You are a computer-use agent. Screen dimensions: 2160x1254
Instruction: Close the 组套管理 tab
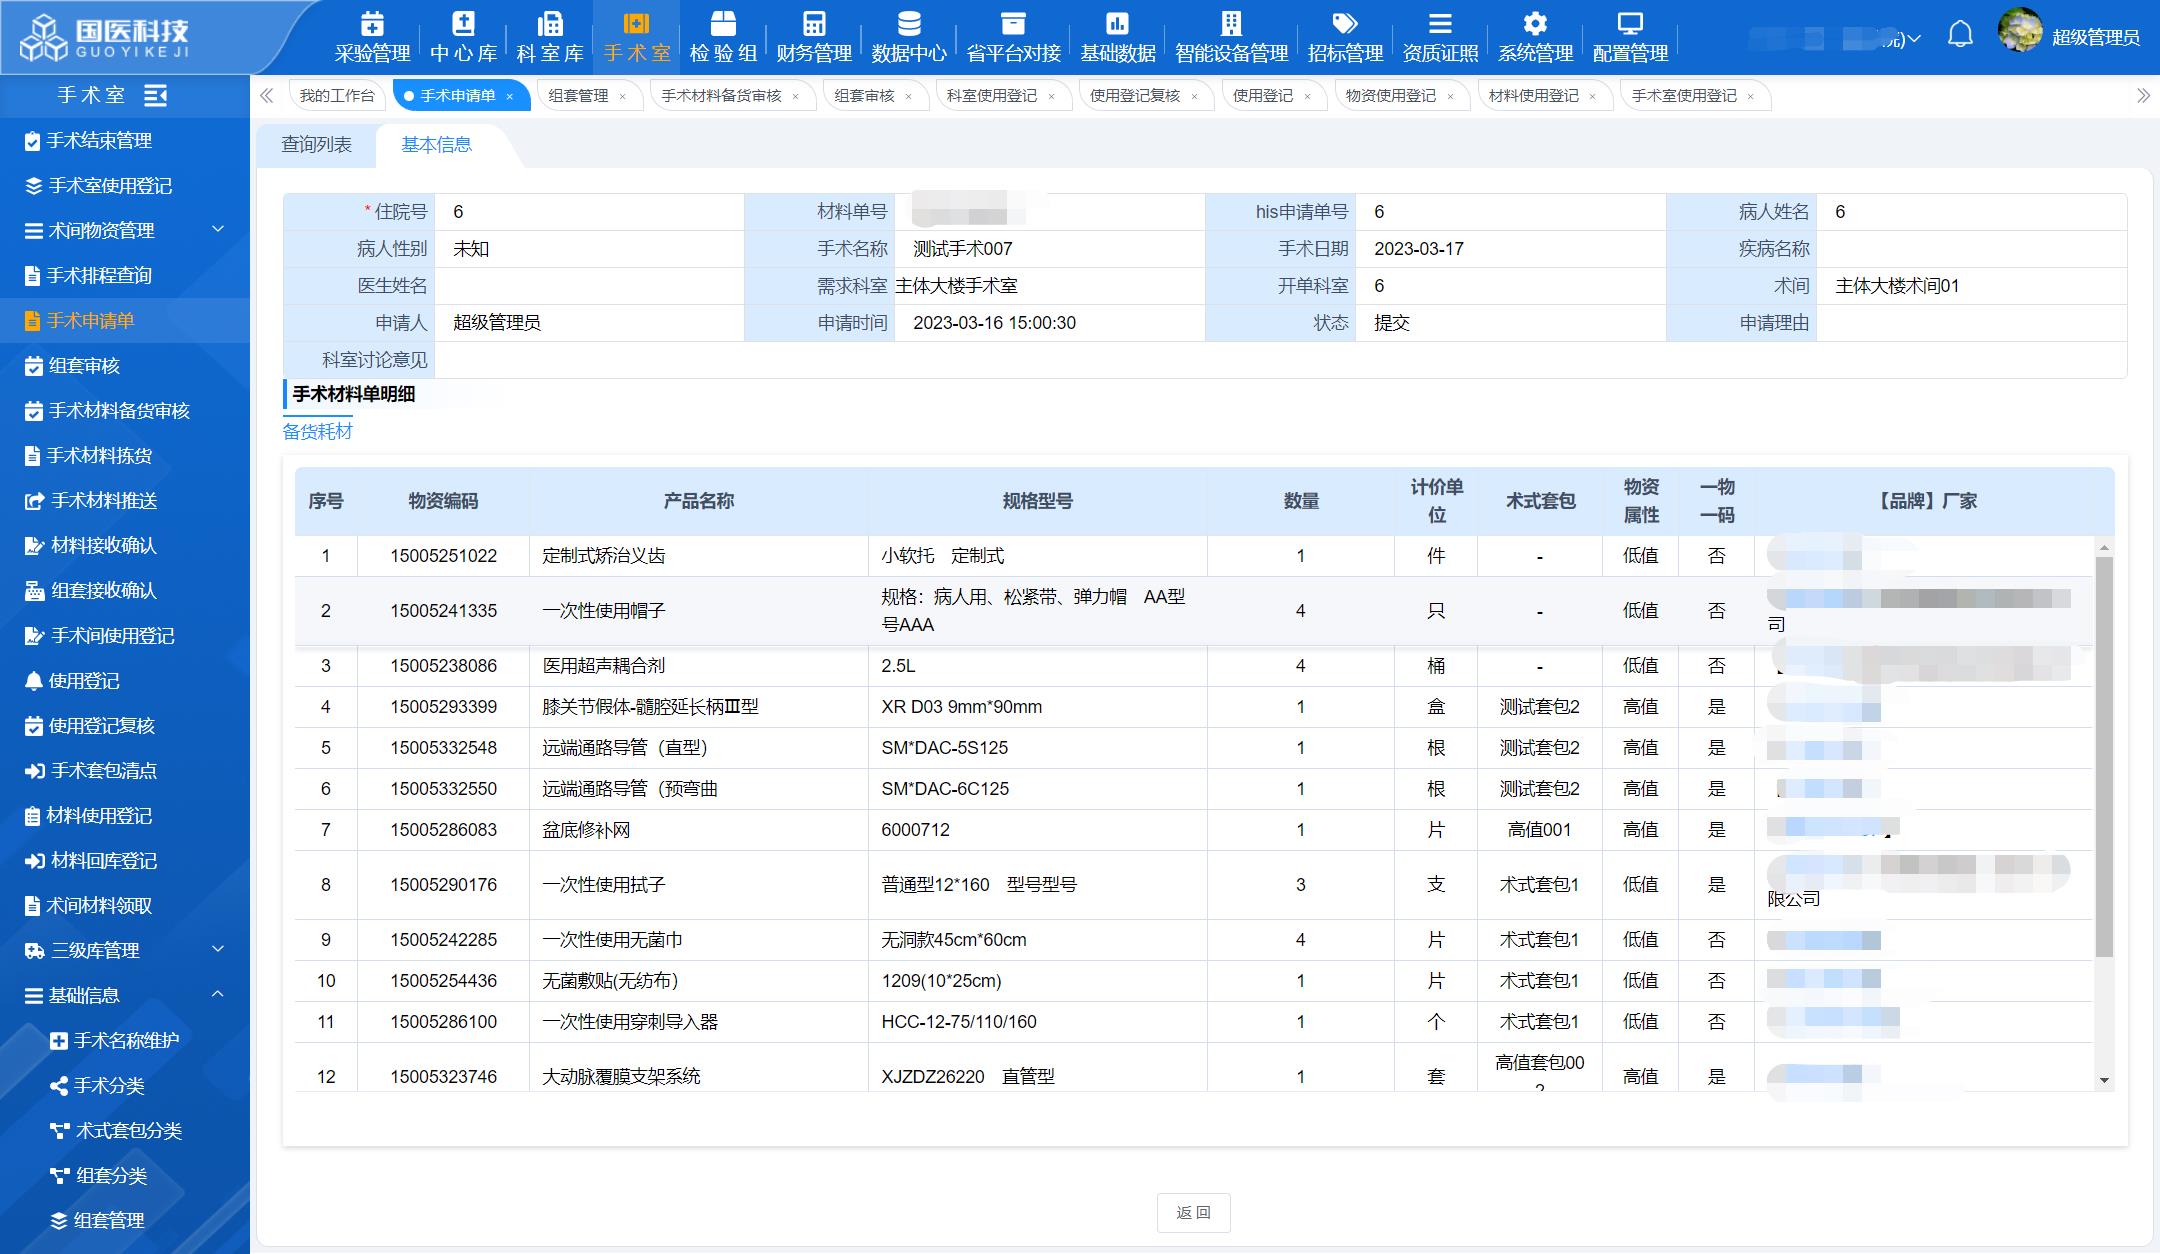coord(622,97)
